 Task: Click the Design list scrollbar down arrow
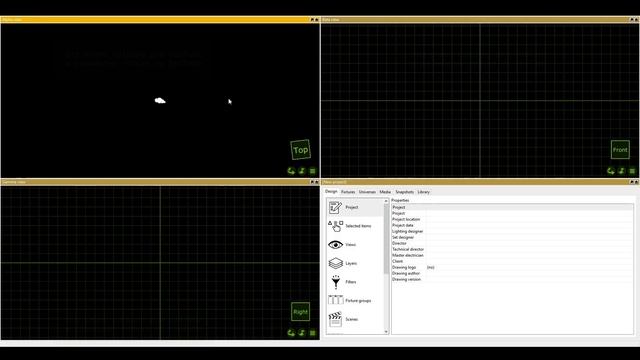click(386, 332)
